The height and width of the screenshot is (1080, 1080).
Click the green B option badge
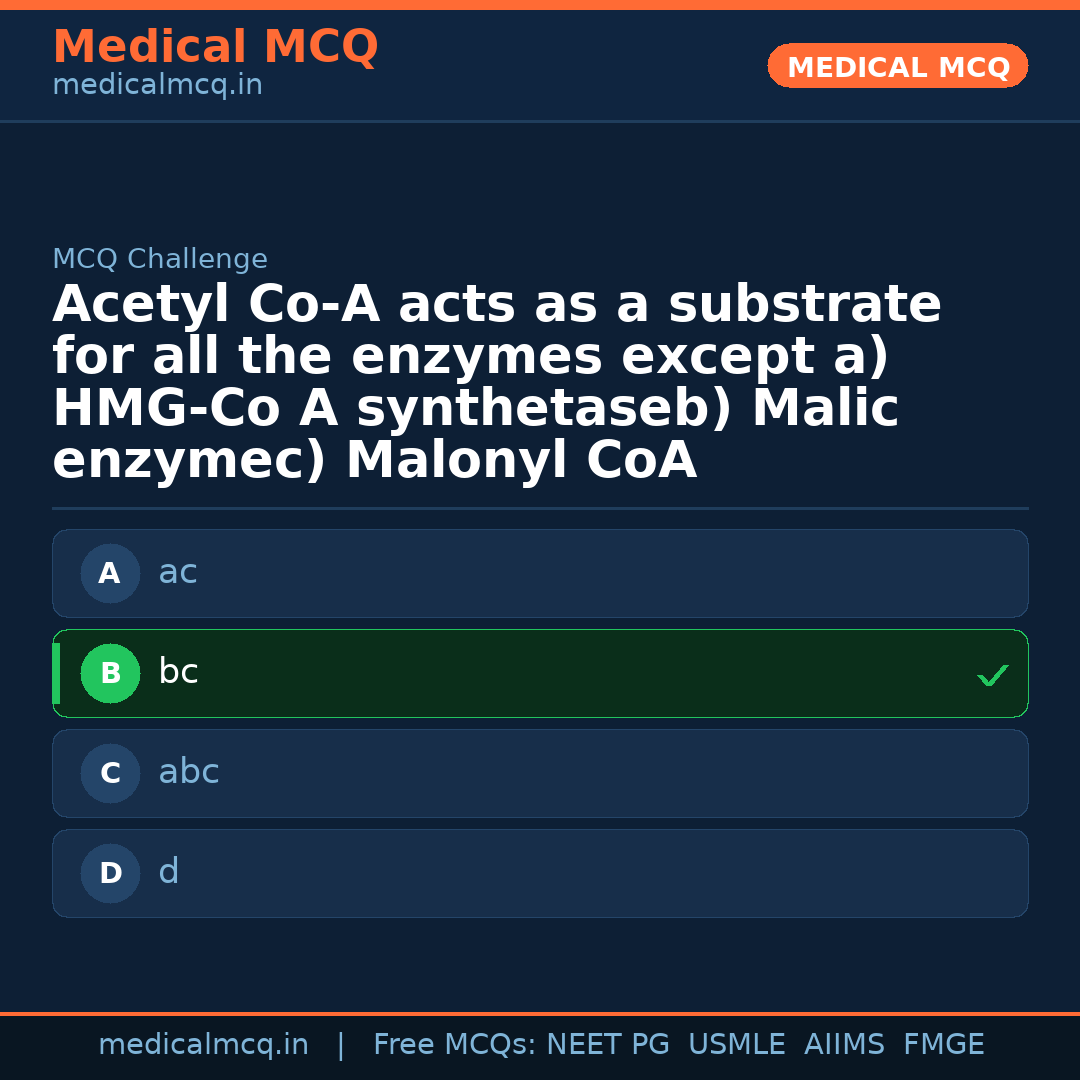(110, 673)
